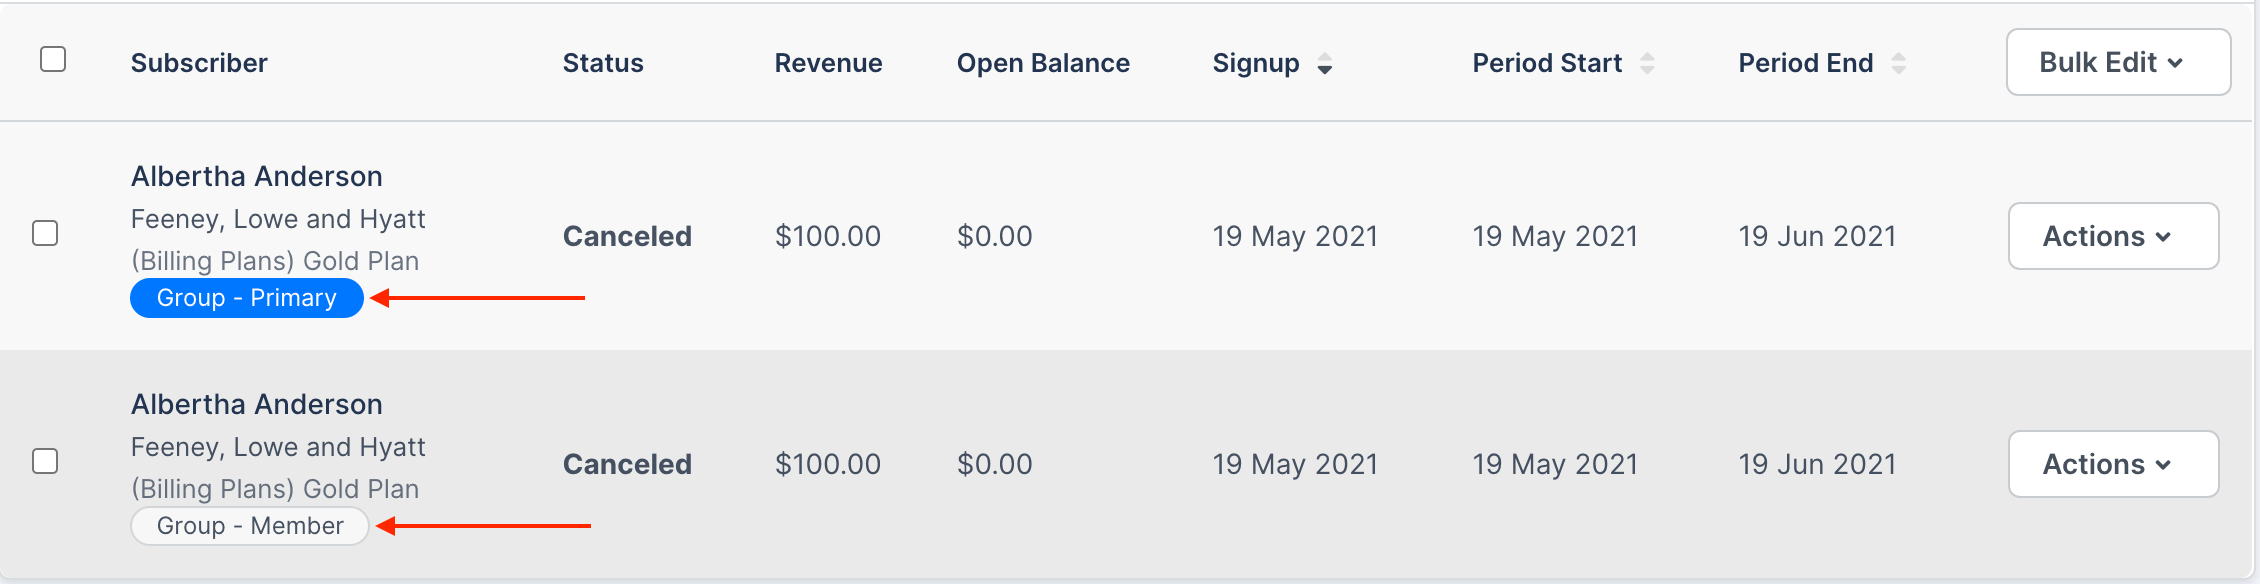Open Actions dropdown for the Member row

coord(2113,464)
